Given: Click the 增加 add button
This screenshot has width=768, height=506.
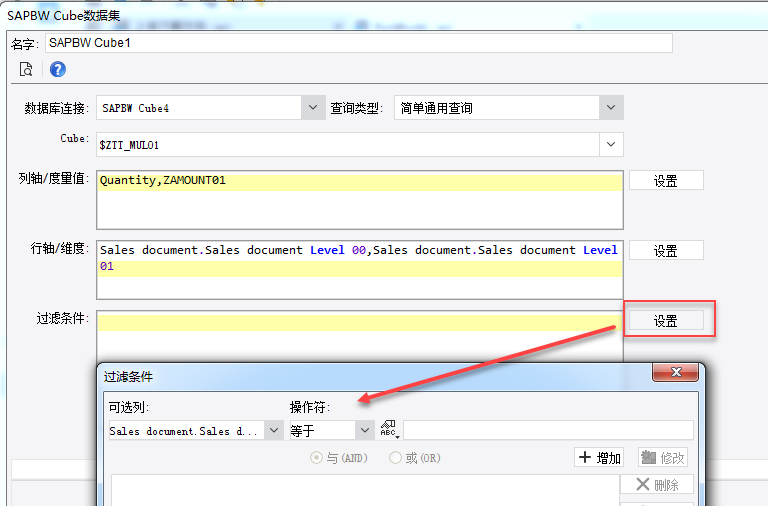Looking at the screenshot, I should pyautogui.click(x=599, y=458).
